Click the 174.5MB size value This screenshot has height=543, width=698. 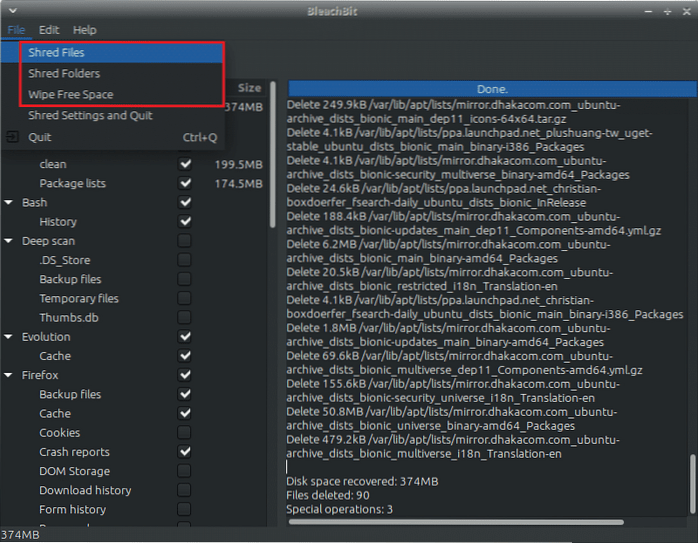(x=239, y=184)
